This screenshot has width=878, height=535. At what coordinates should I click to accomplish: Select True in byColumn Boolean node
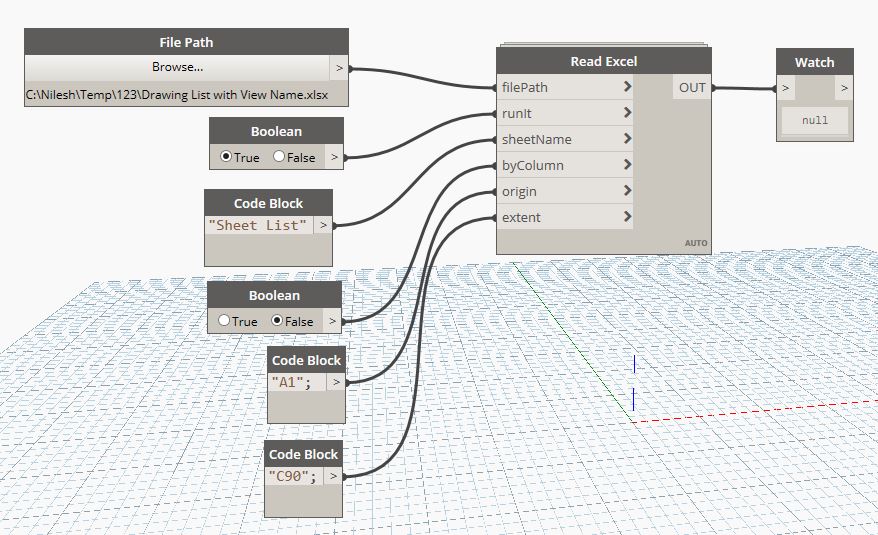pyautogui.click(x=224, y=320)
